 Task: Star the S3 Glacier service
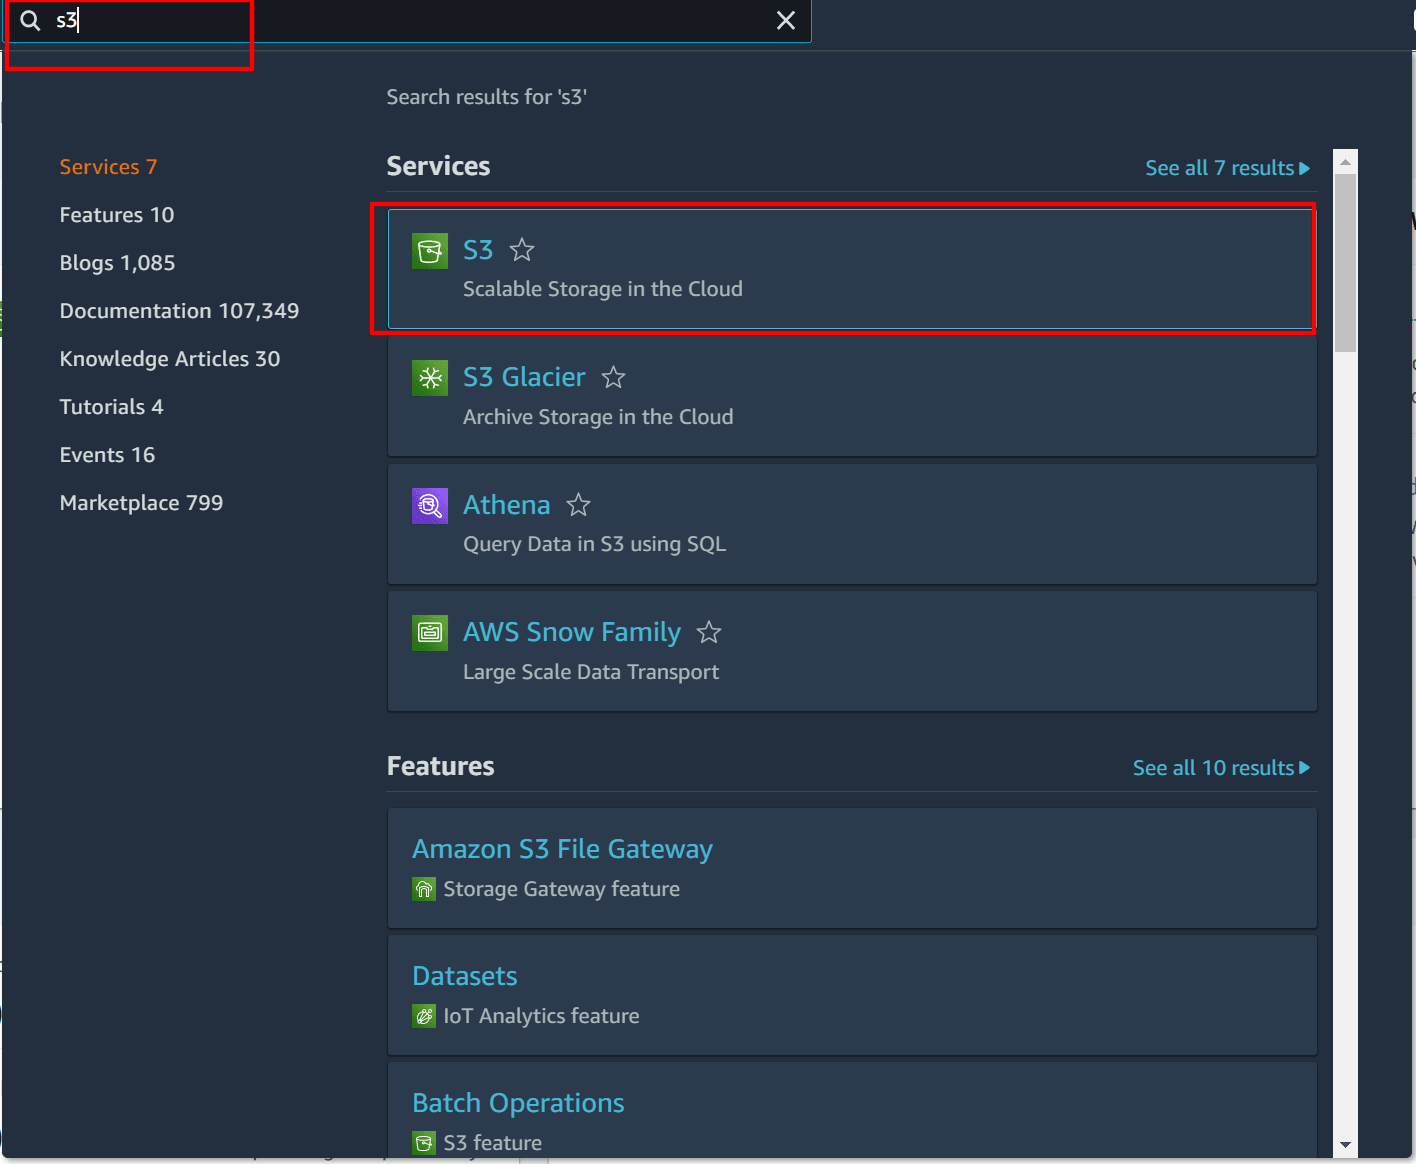613,378
